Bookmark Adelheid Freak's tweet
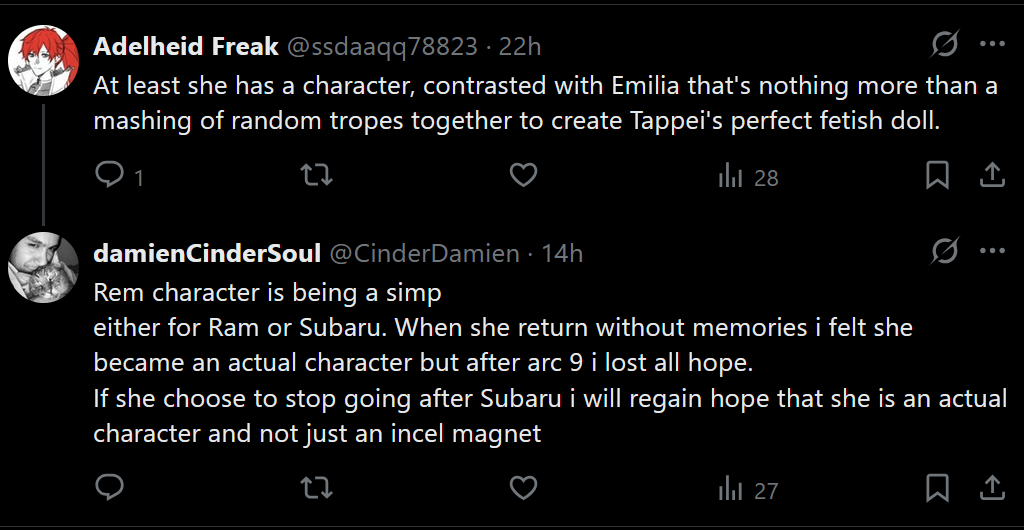 coord(937,177)
